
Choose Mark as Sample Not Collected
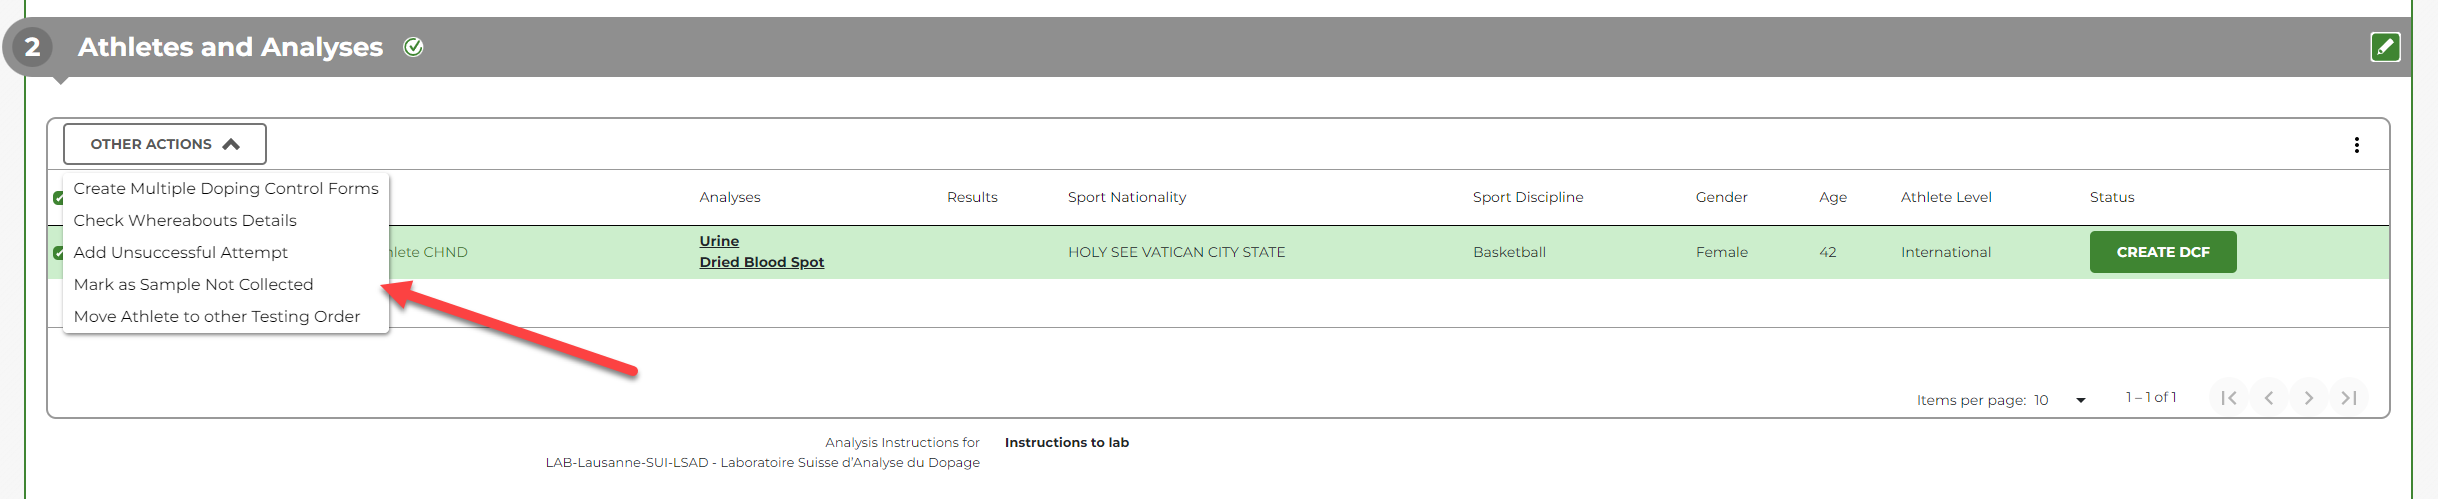click(194, 284)
